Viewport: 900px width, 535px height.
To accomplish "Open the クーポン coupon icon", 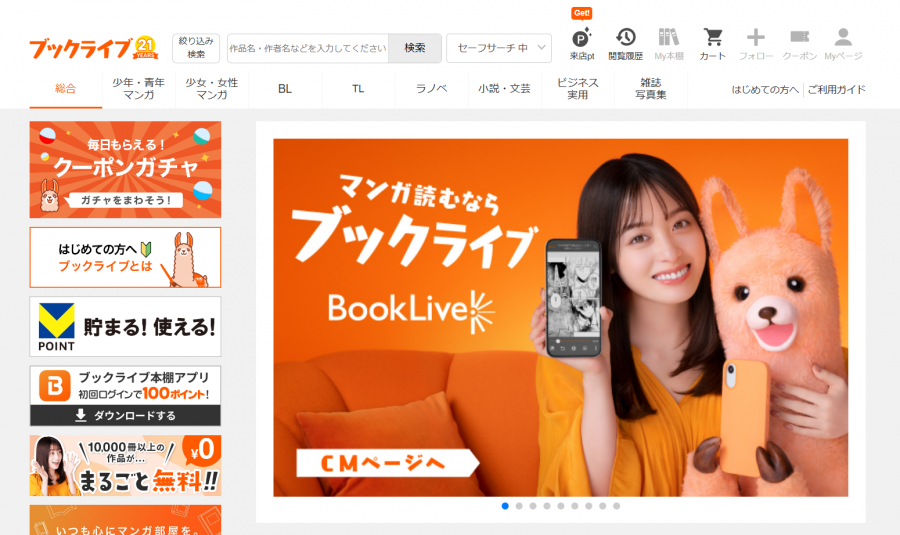I will click(x=800, y=44).
